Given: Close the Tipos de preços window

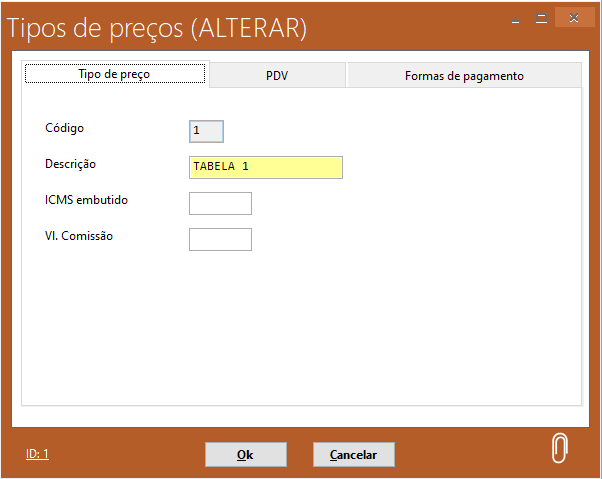Looking at the screenshot, I should click(x=574, y=18).
